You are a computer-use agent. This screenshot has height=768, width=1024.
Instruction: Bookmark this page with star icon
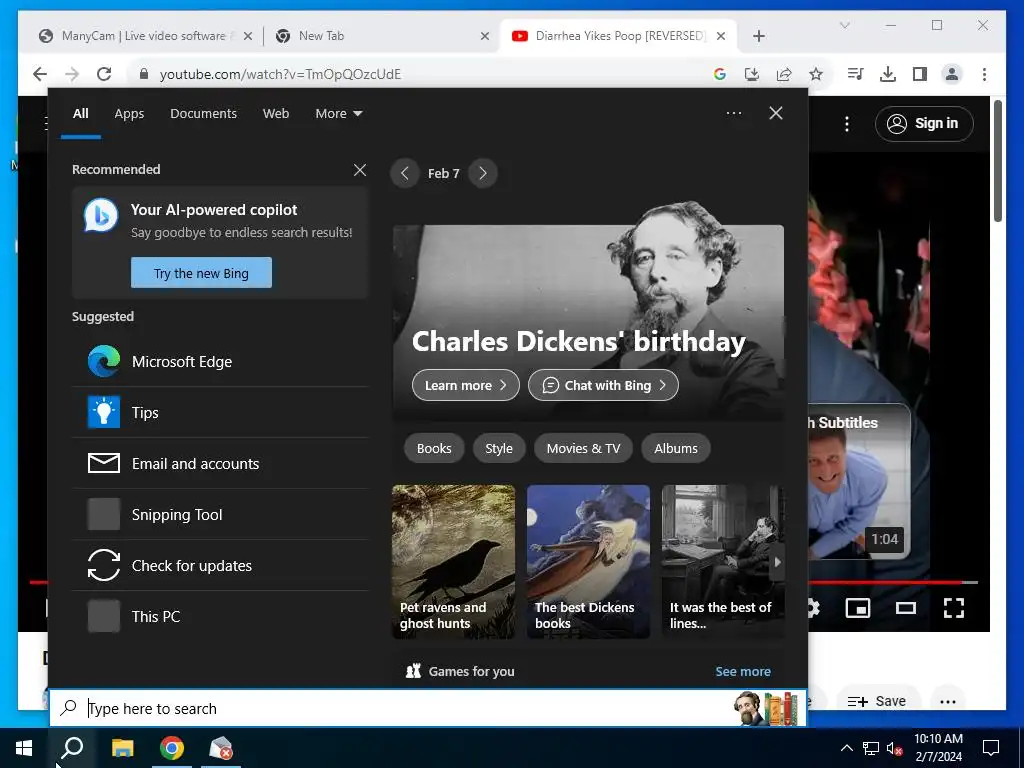(x=816, y=74)
